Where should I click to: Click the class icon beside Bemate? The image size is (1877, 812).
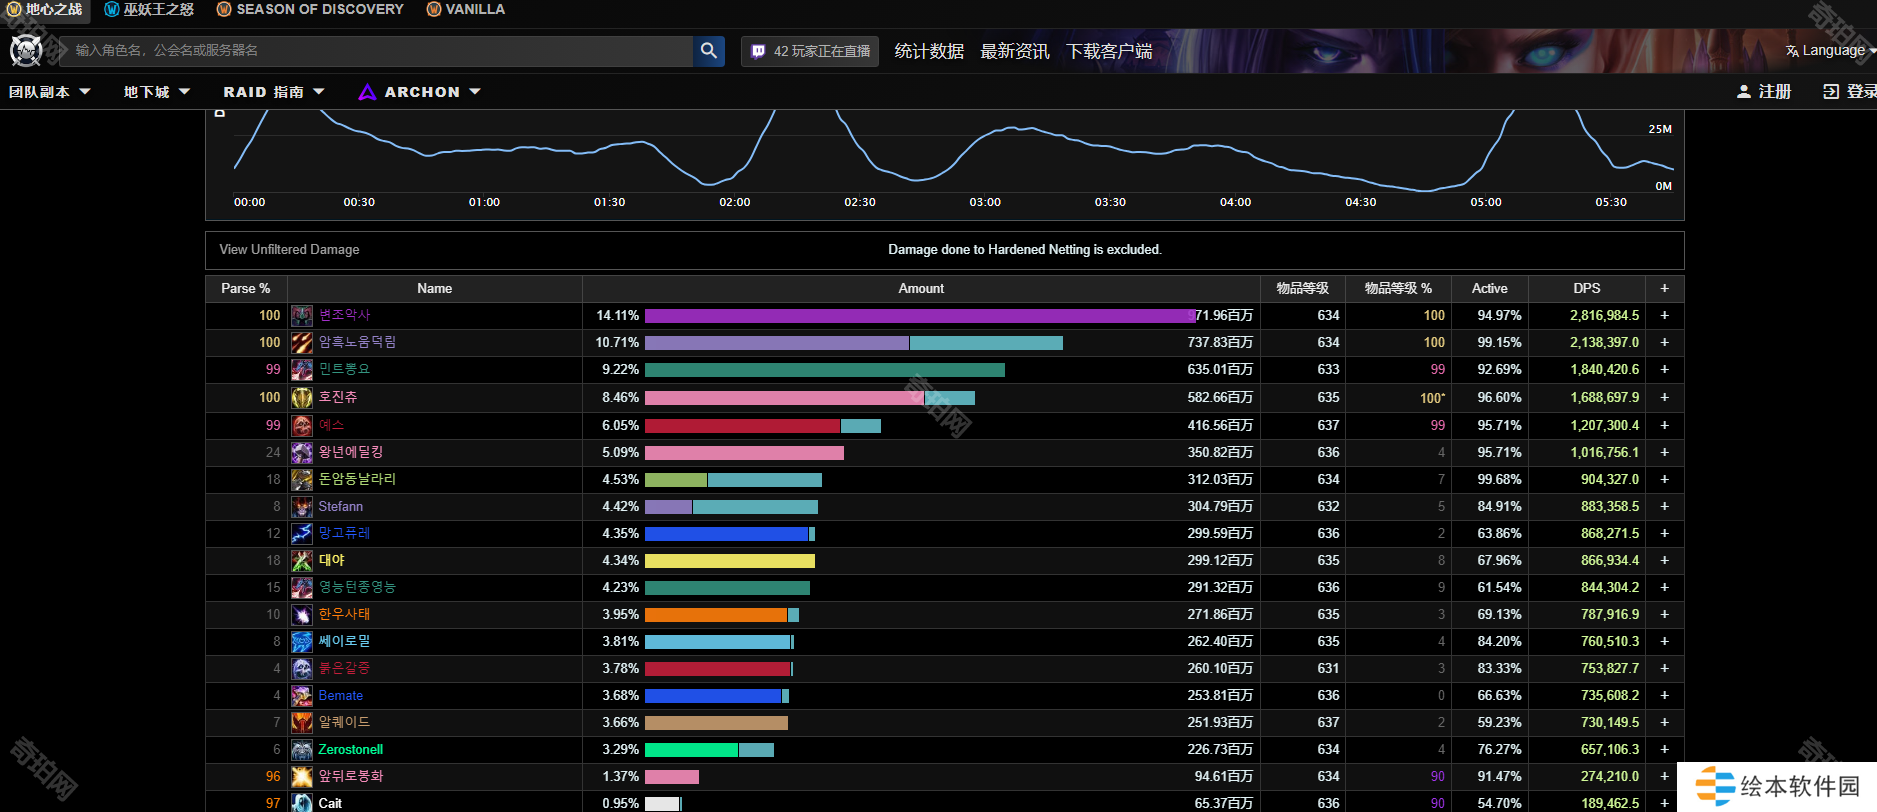(x=302, y=696)
